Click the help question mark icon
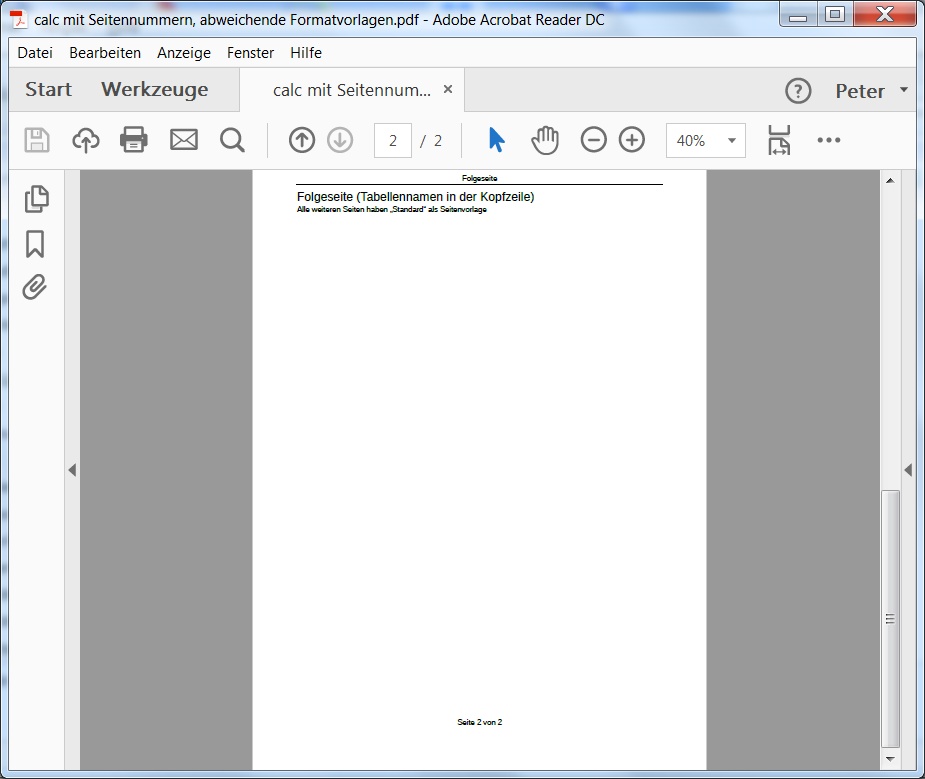The height and width of the screenshot is (779, 925). 798,91
